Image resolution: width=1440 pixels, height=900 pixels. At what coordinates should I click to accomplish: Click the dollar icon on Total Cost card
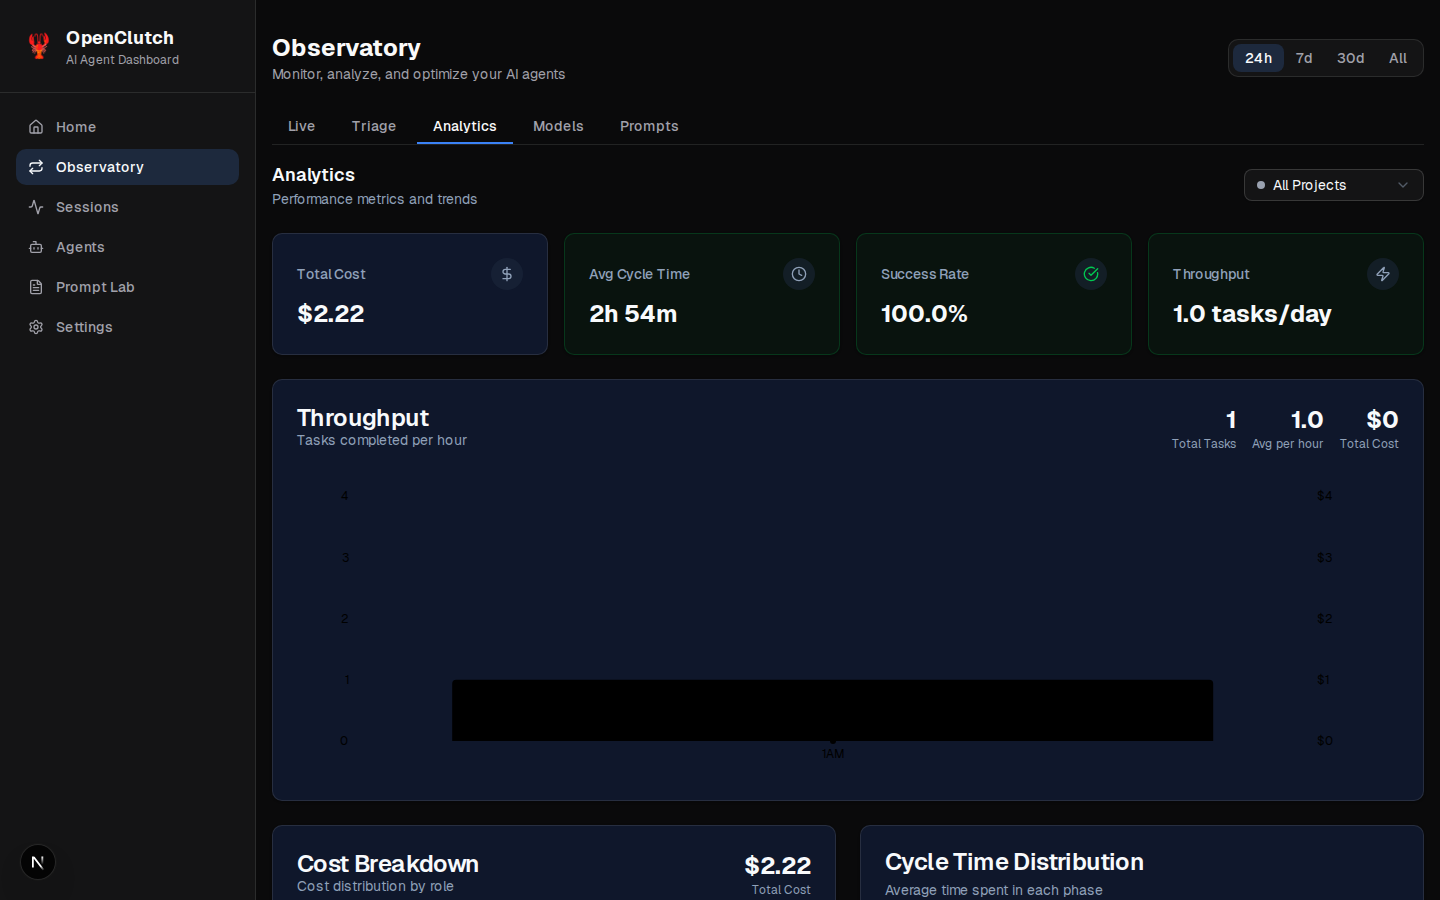[507, 274]
